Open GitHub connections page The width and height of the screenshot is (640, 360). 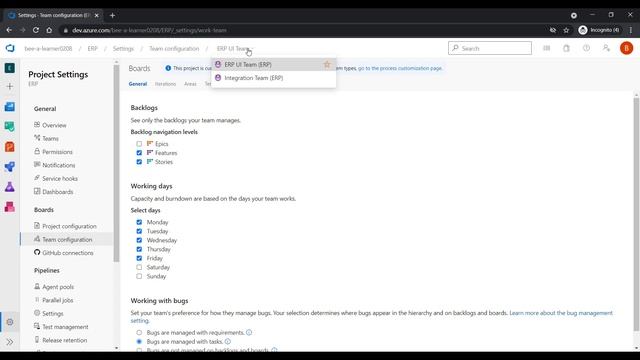click(68, 253)
